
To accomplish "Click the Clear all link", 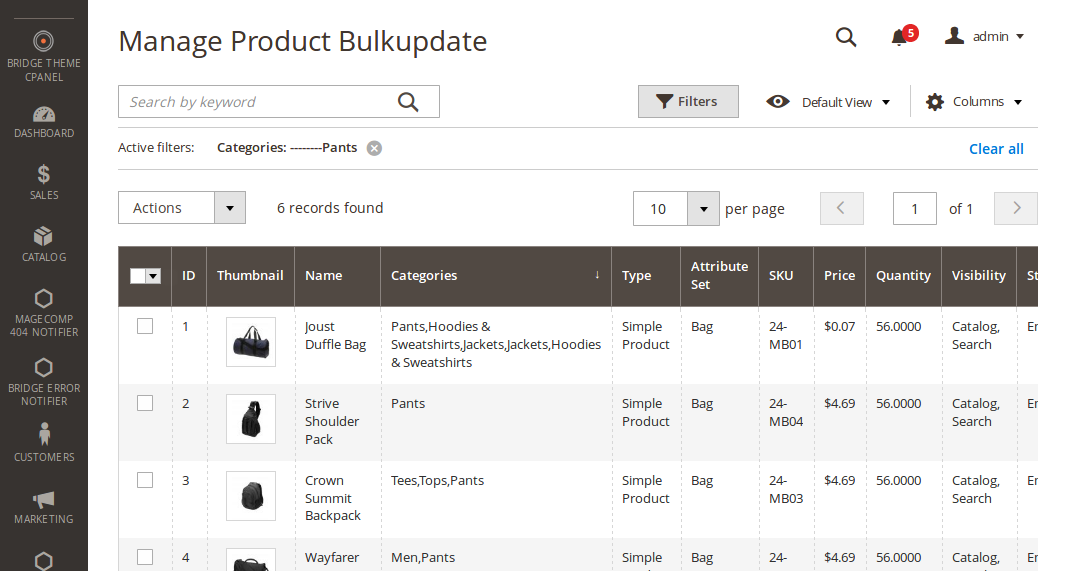I will (996, 149).
